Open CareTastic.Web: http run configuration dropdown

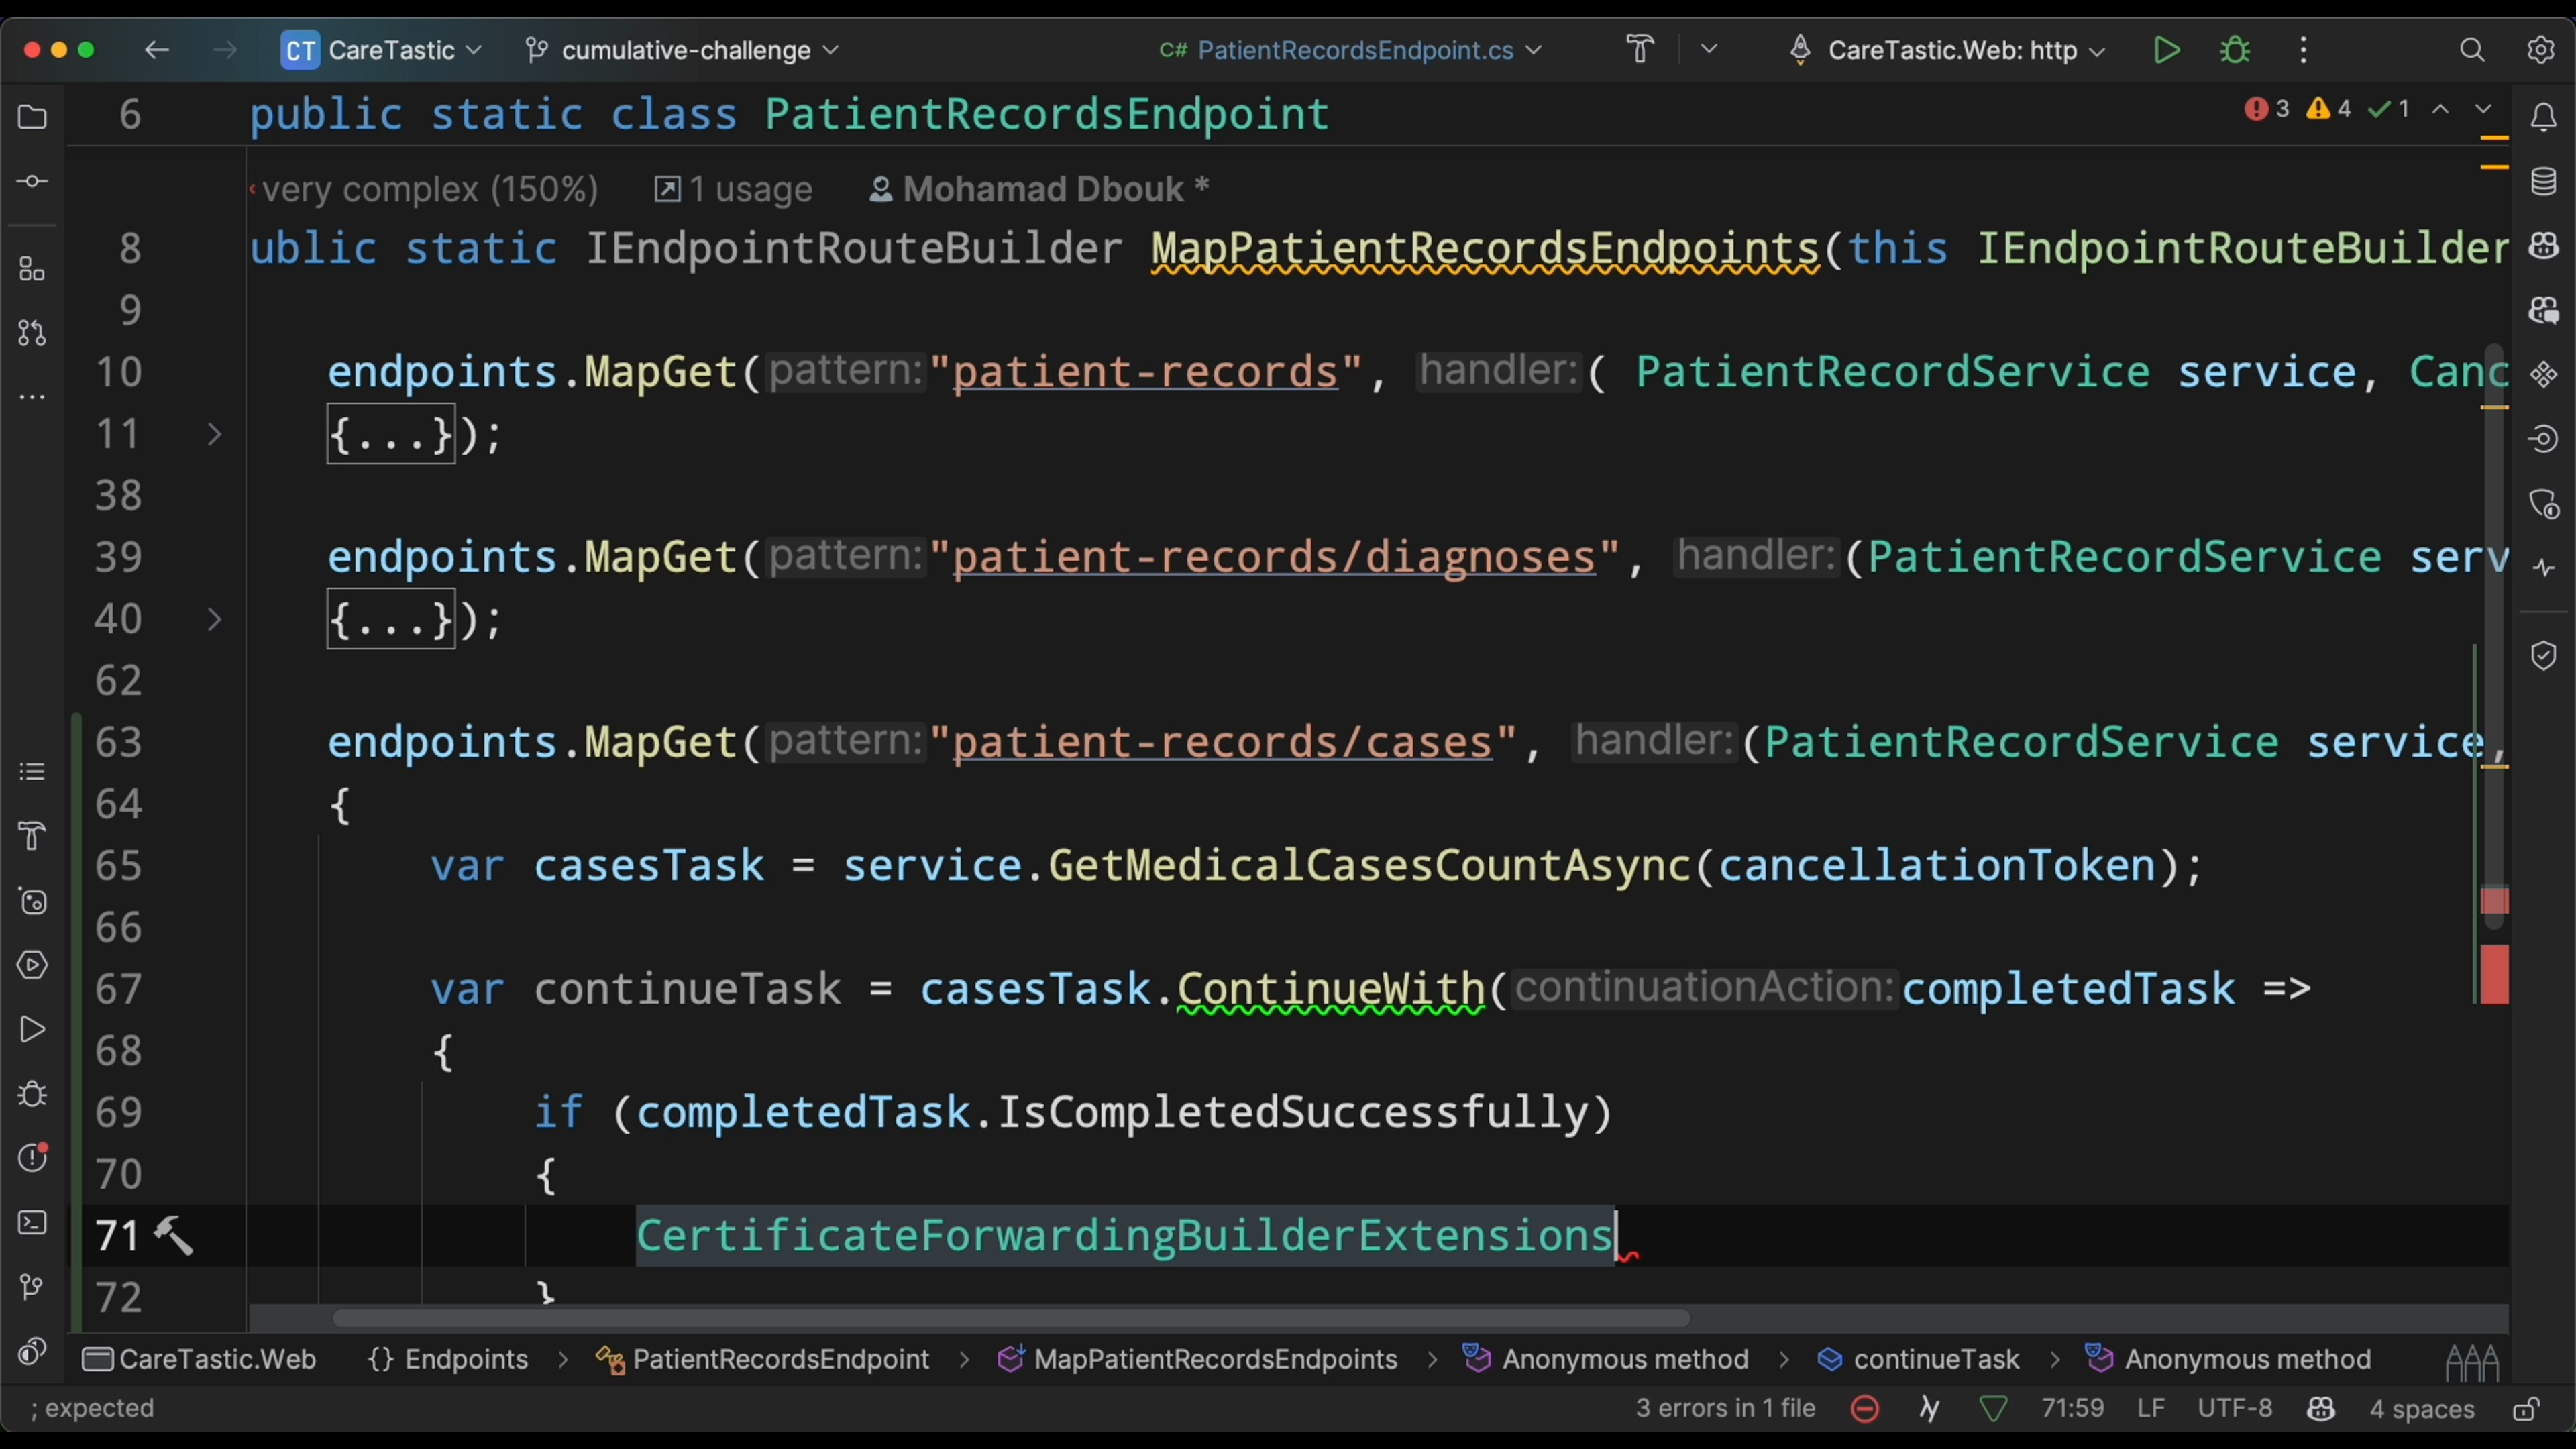[1952, 50]
